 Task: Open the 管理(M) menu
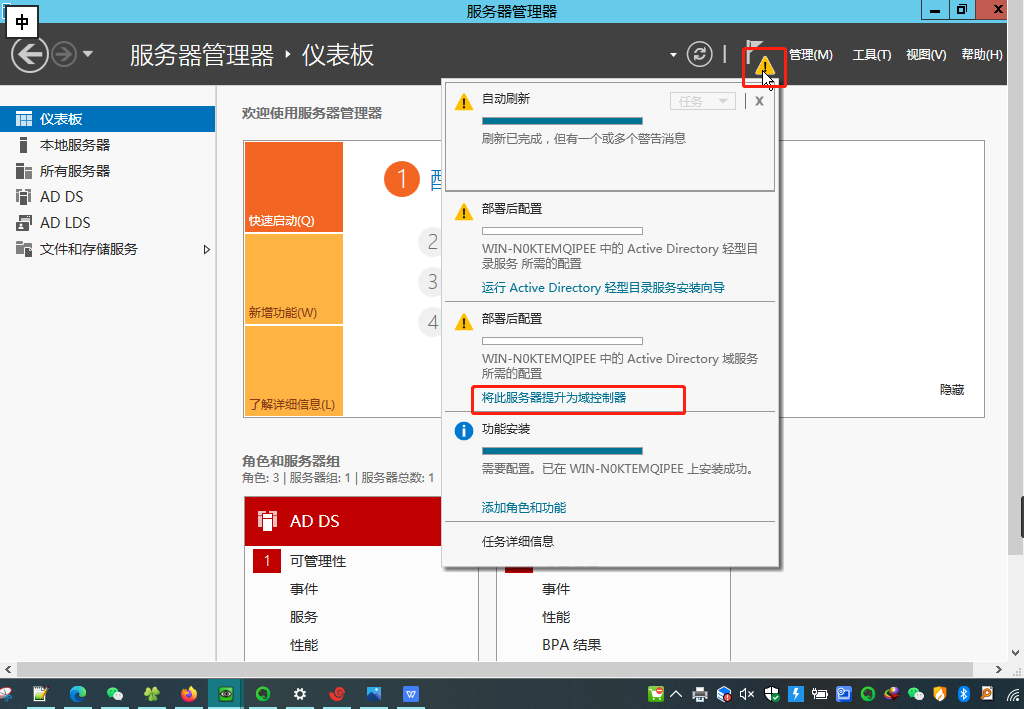[x=811, y=55]
